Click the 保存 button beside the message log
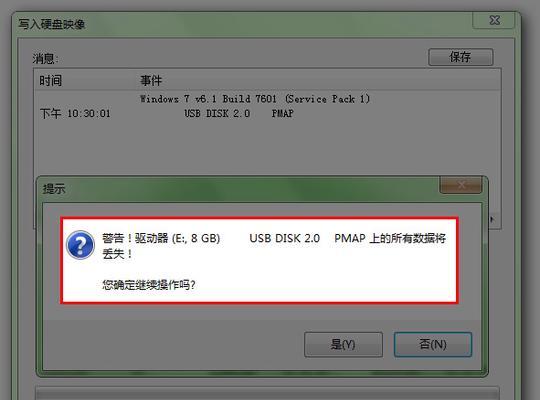Image resolution: width=540 pixels, height=400 pixels. coord(460,57)
